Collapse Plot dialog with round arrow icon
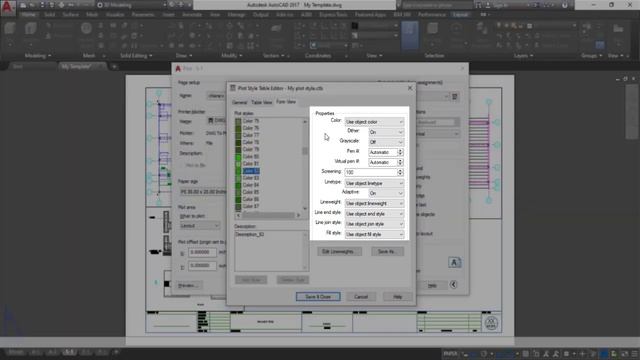640x360 pixels. (x=453, y=284)
